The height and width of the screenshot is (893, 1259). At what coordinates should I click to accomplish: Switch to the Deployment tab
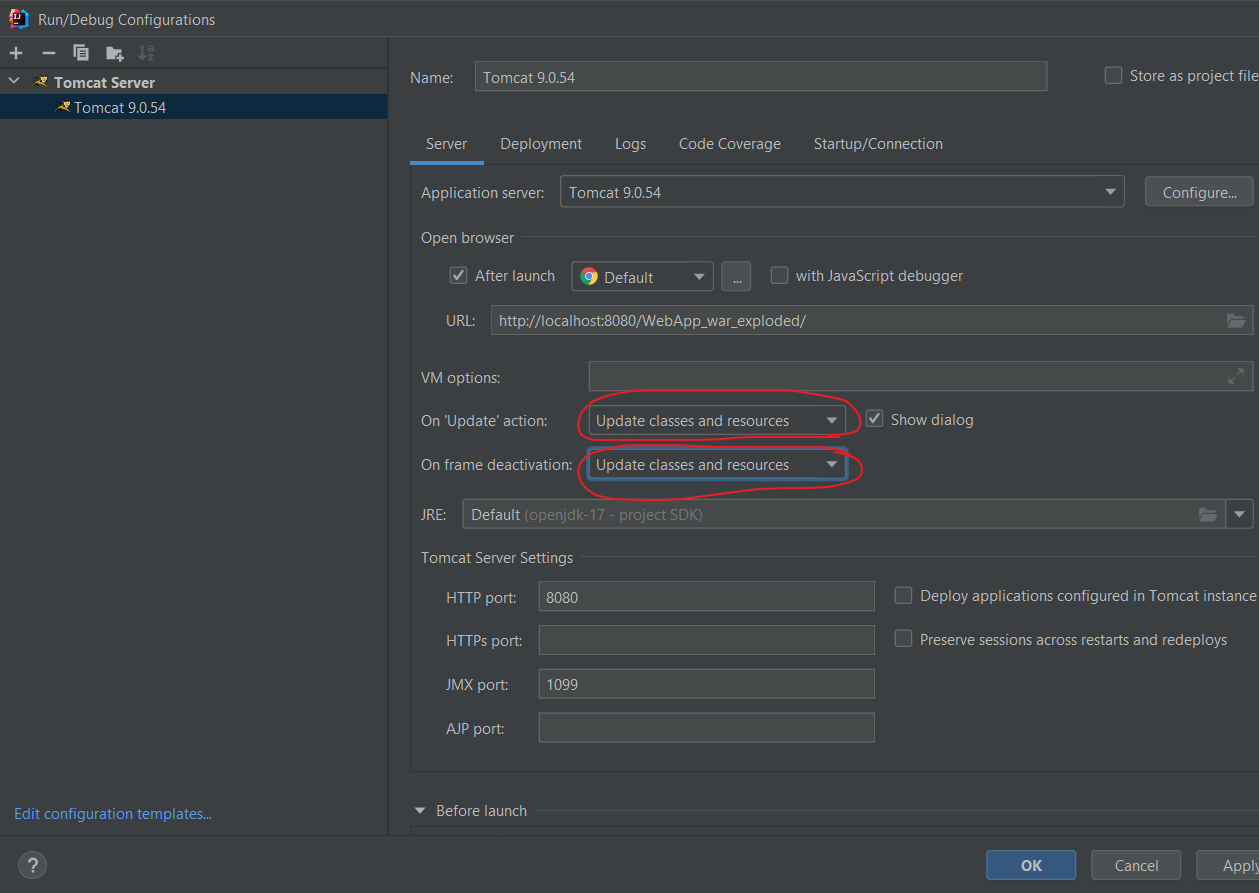pyautogui.click(x=541, y=144)
